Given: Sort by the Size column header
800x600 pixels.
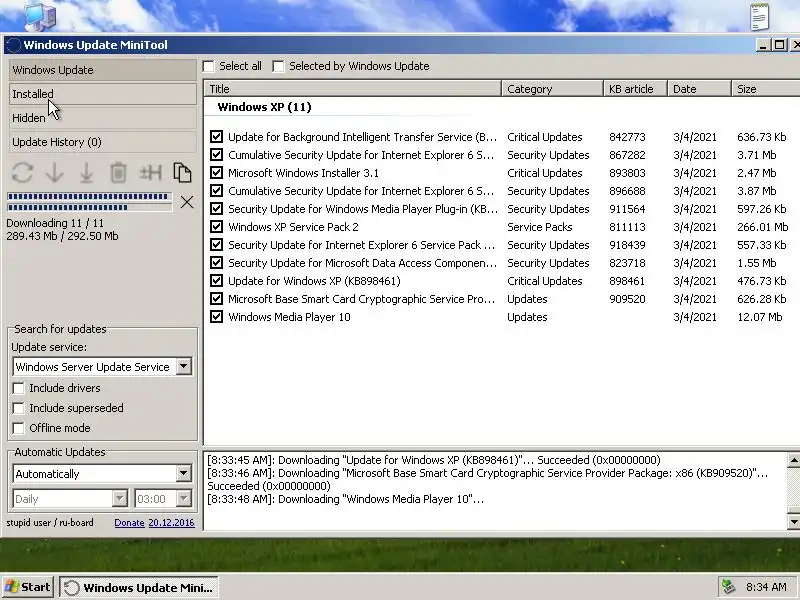Looking at the screenshot, I should (766, 89).
